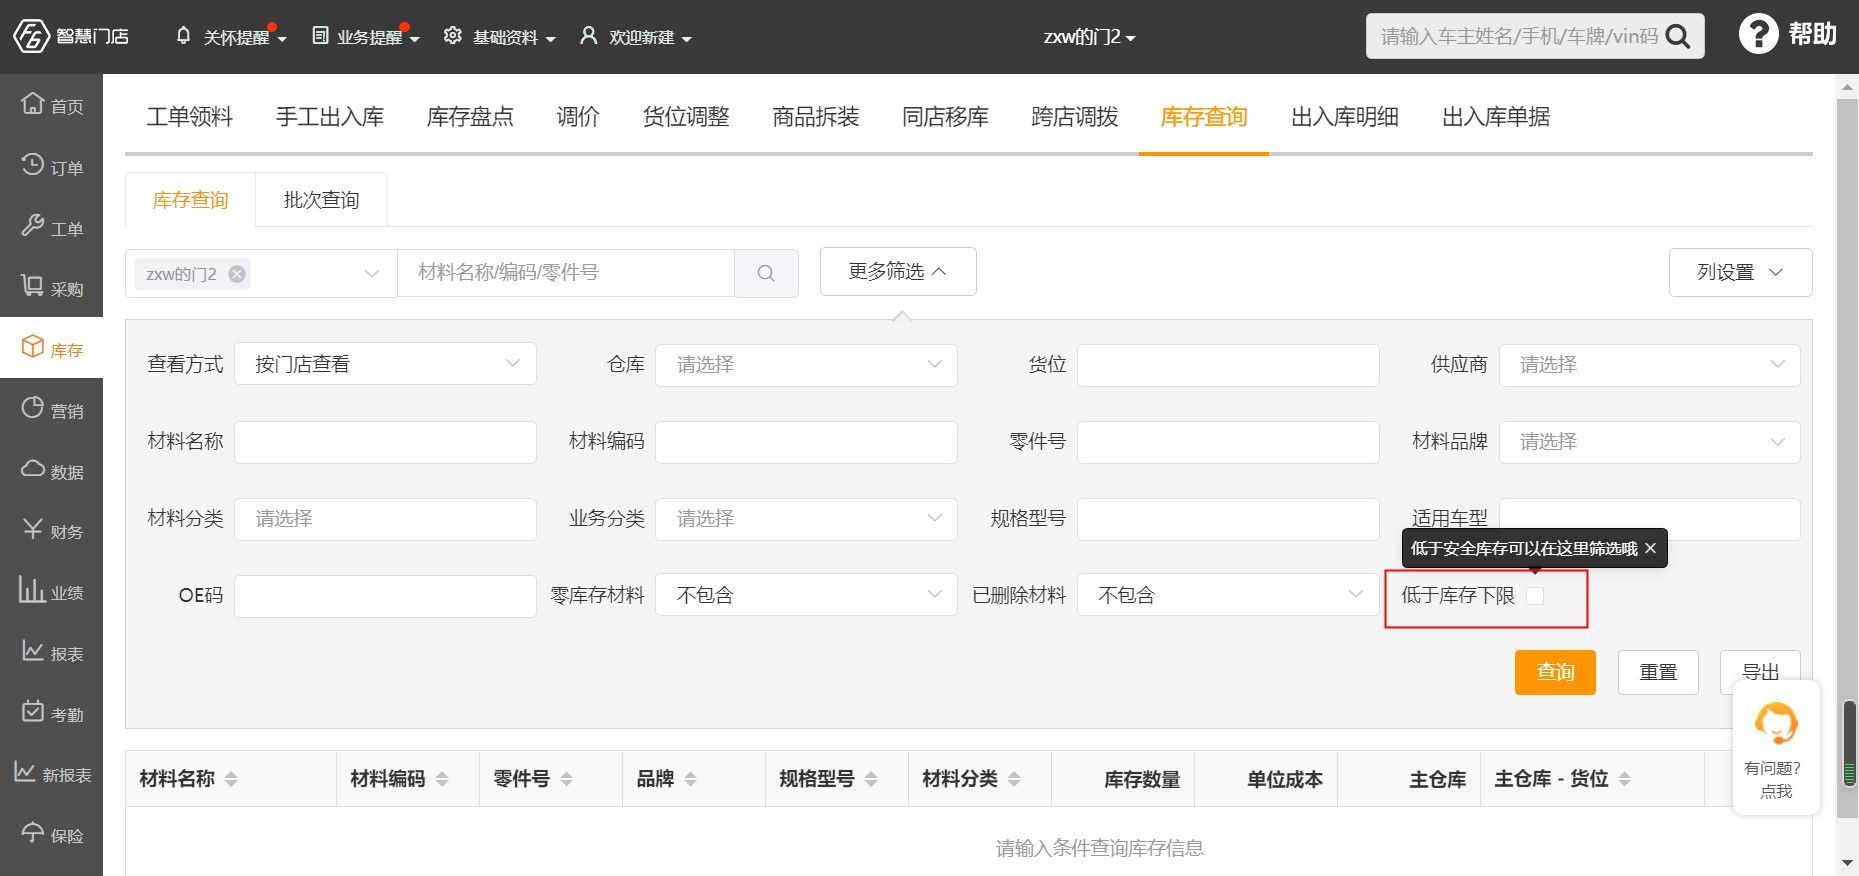Remove the zxw的门2 store tag
The width and height of the screenshot is (1859, 876).
click(237, 274)
